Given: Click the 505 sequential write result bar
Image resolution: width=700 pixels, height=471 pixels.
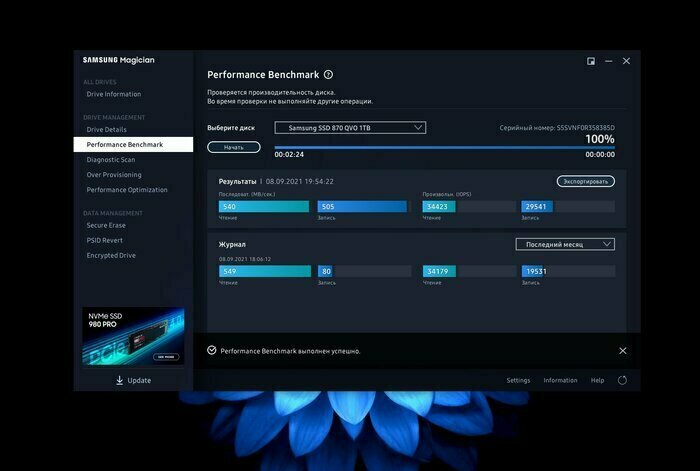Looking at the screenshot, I should [362, 206].
